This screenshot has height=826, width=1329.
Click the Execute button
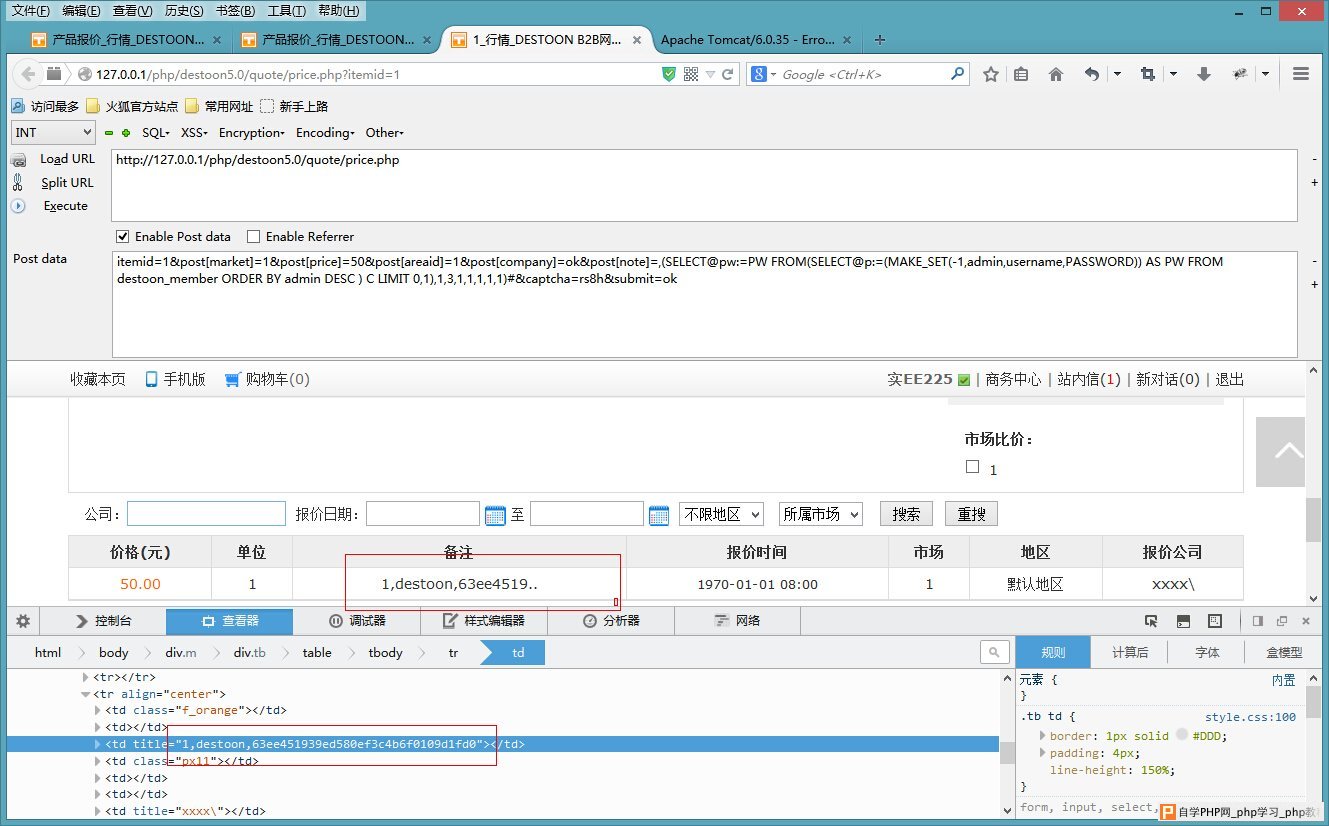click(x=66, y=206)
